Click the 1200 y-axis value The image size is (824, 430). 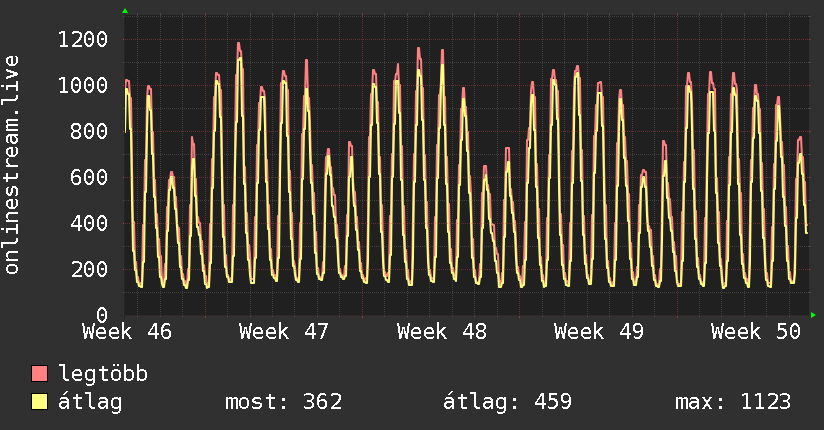83,39
